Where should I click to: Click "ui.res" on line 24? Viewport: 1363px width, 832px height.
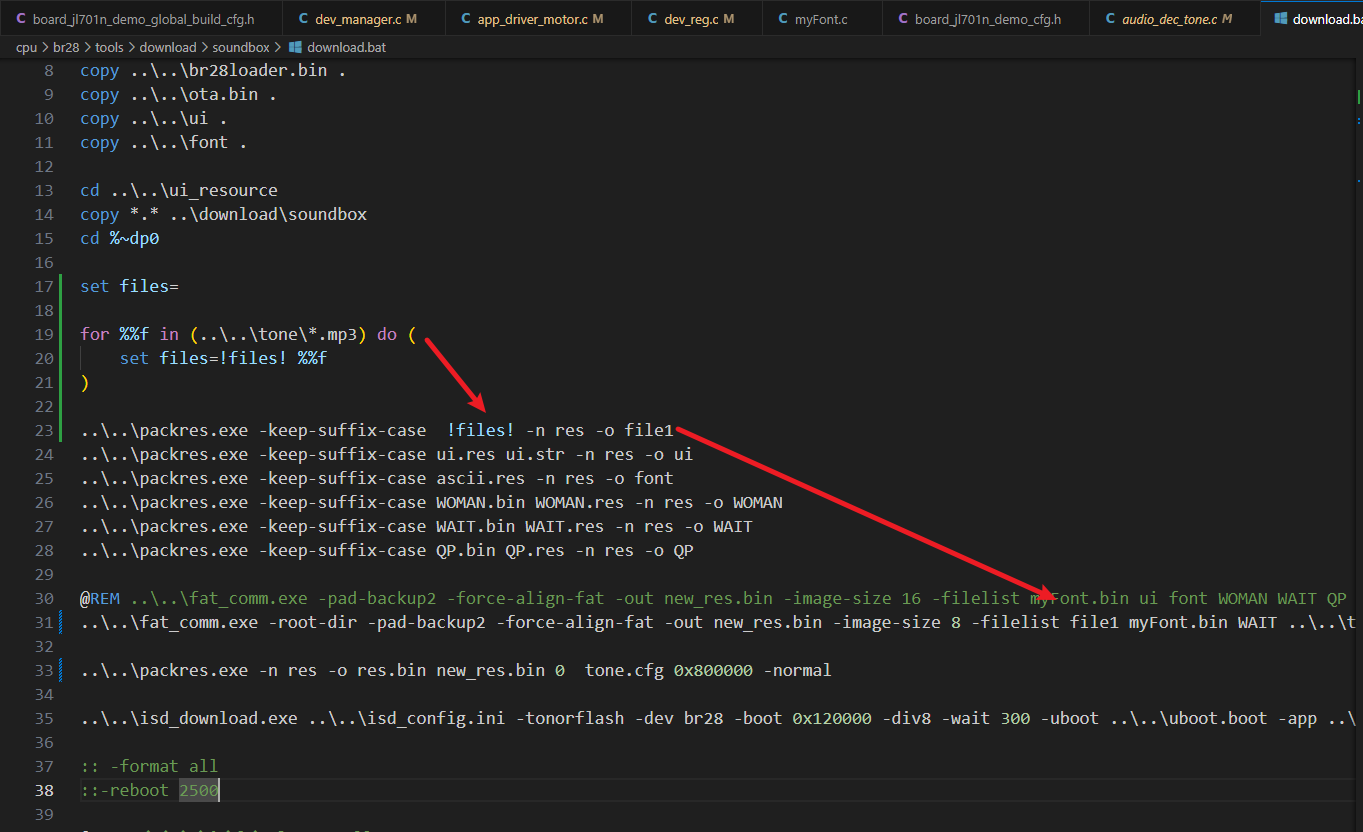tap(465, 454)
